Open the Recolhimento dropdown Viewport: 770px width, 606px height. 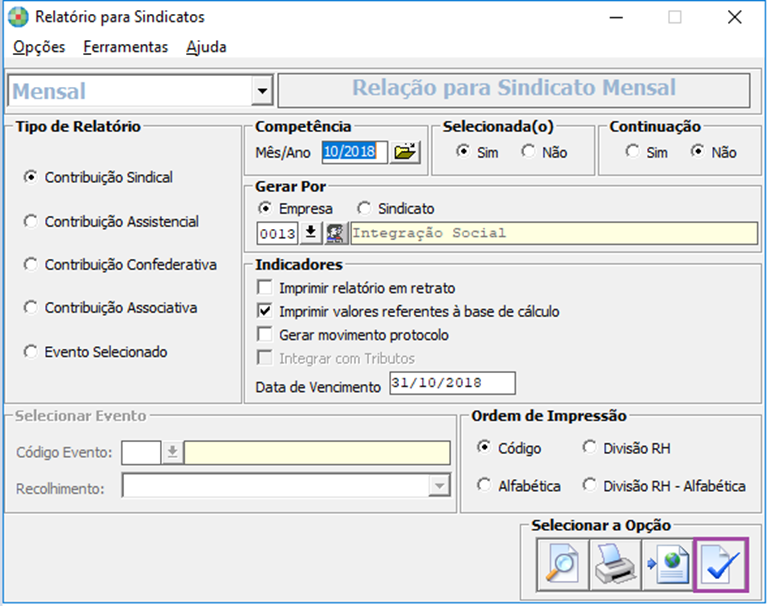439,486
